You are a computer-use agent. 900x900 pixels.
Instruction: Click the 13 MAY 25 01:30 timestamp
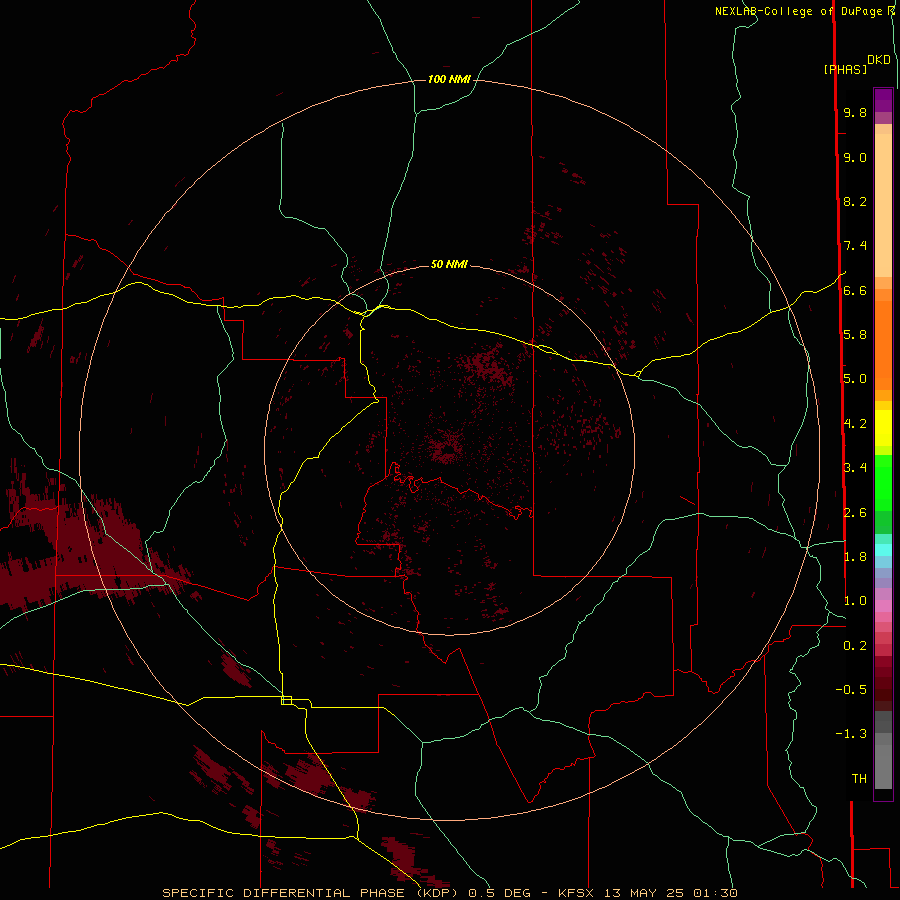pyautogui.click(x=670, y=893)
